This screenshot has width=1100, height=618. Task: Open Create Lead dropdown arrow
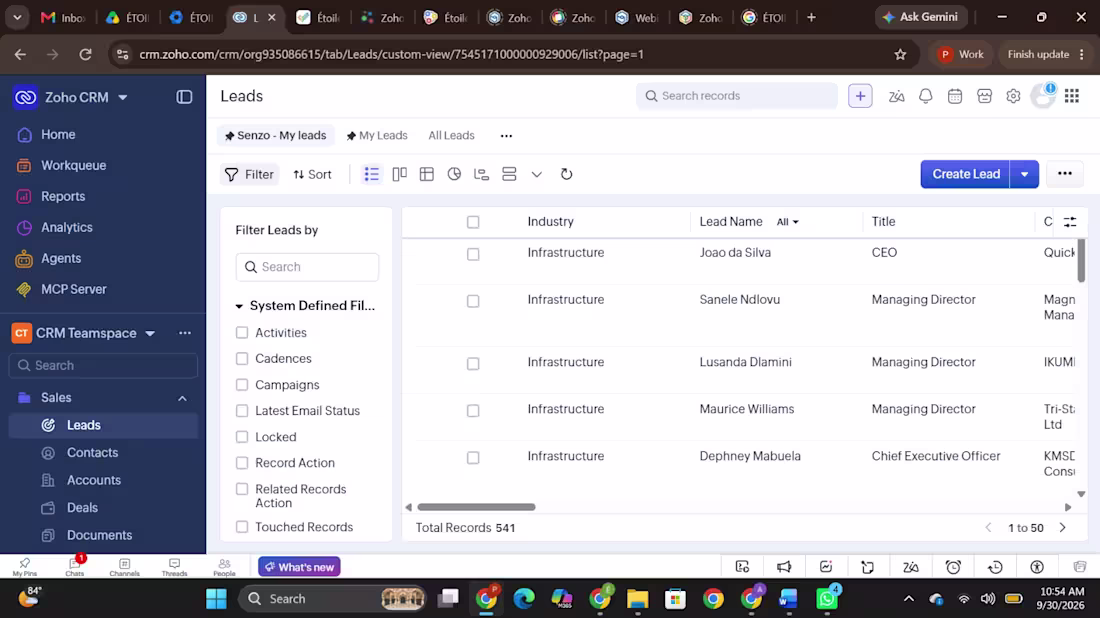point(1024,174)
